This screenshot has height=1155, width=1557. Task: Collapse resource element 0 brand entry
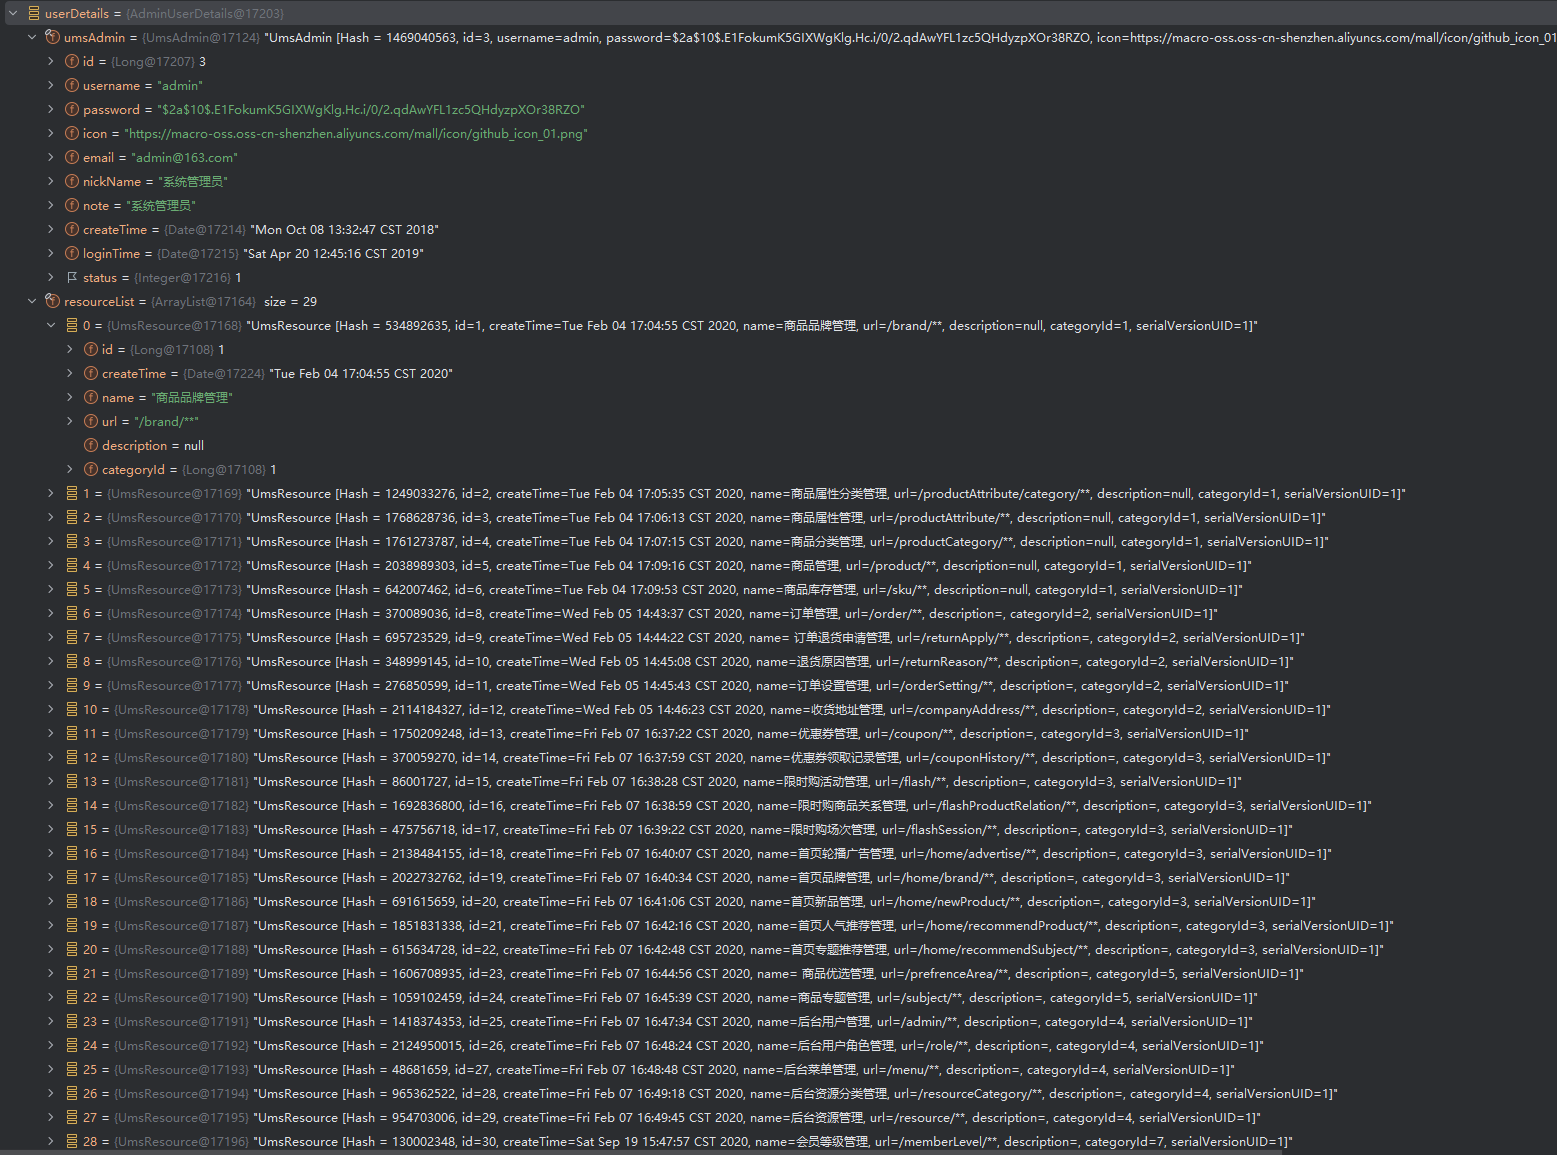[51, 325]
